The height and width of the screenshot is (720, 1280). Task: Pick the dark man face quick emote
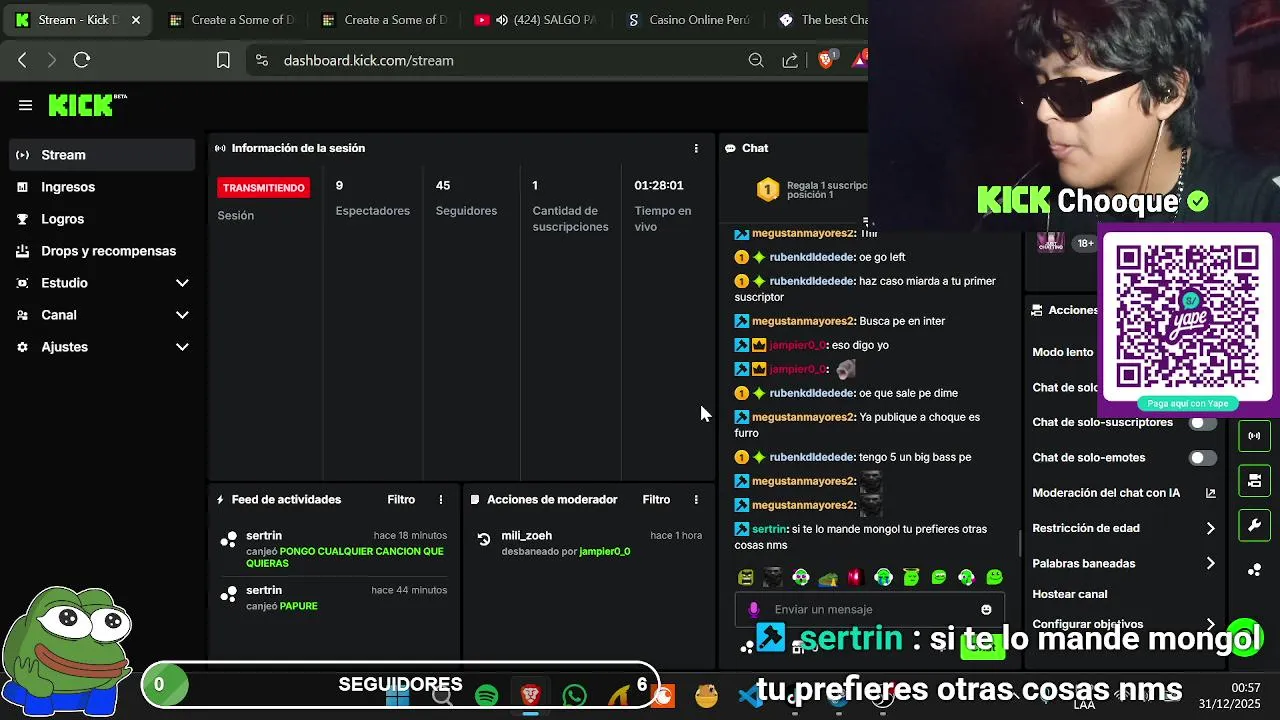click(x=773, y=577)
